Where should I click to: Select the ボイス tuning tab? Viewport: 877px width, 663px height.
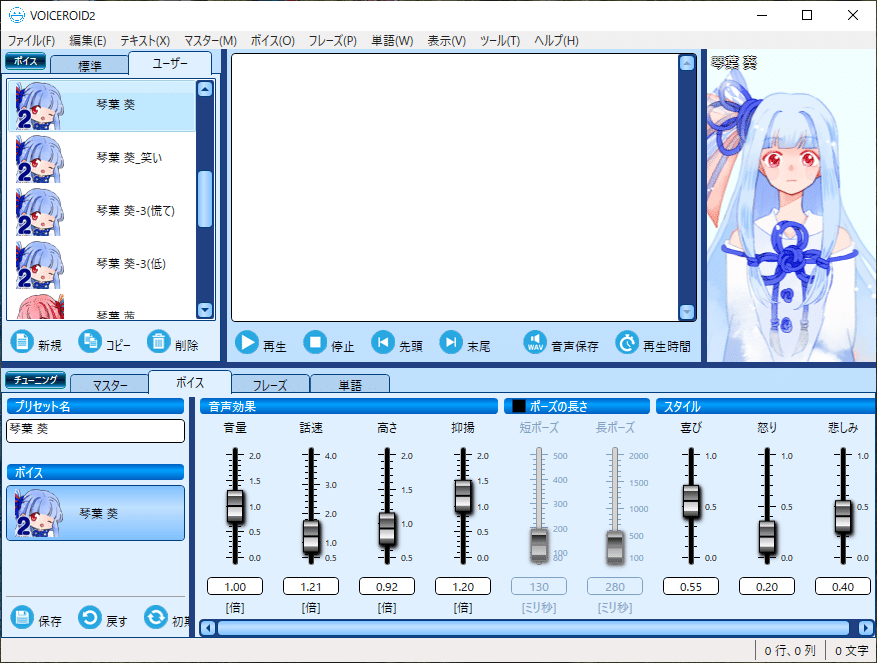point(190,383)
